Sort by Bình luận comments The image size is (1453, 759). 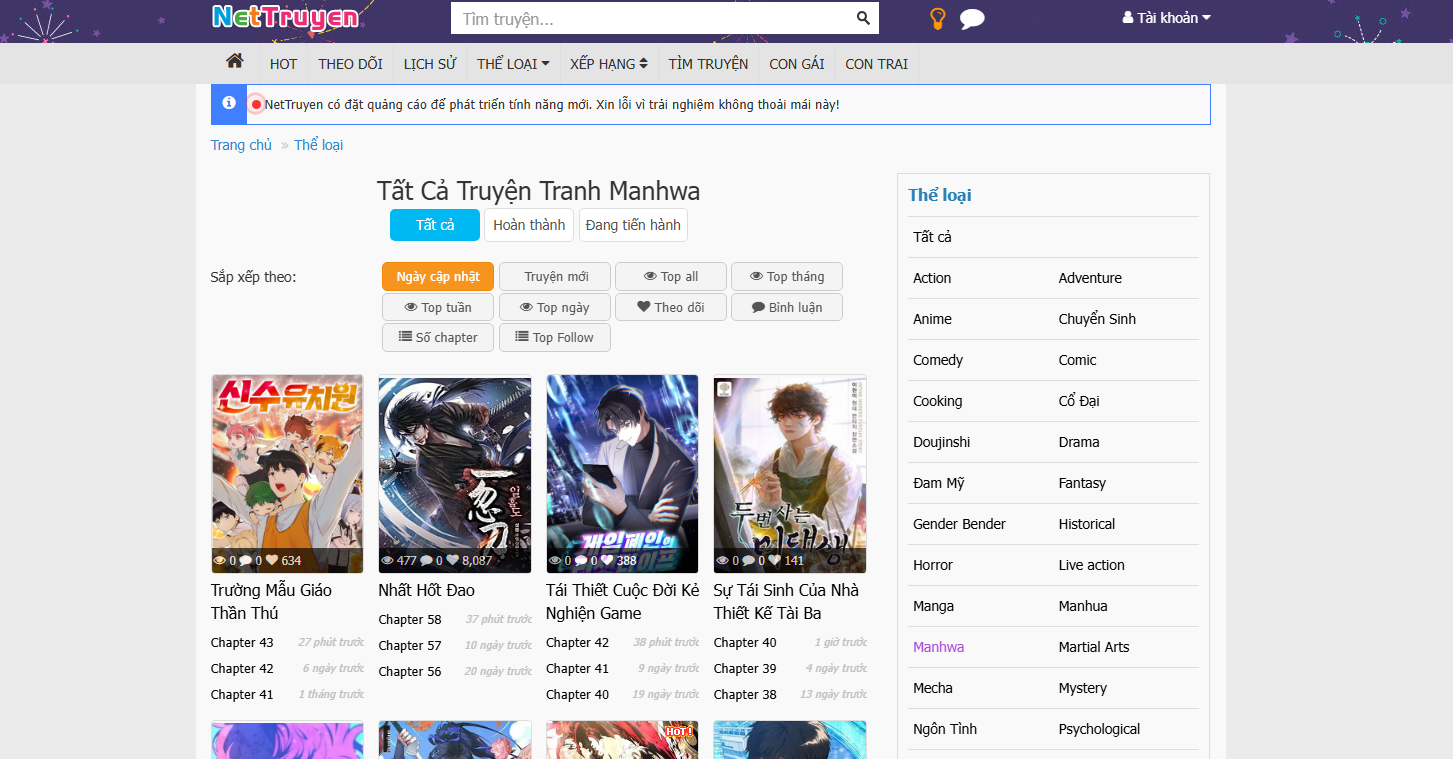pos(787,307)
